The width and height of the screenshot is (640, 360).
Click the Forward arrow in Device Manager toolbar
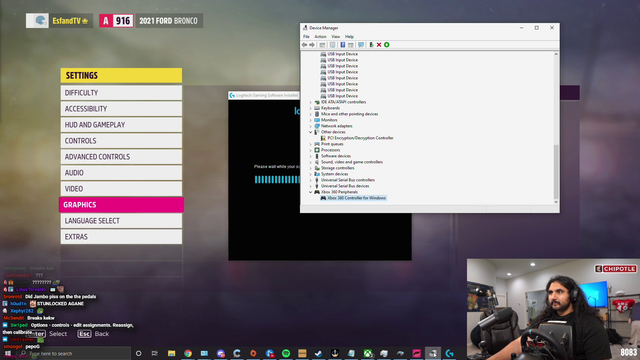click(x=312, y=45)
